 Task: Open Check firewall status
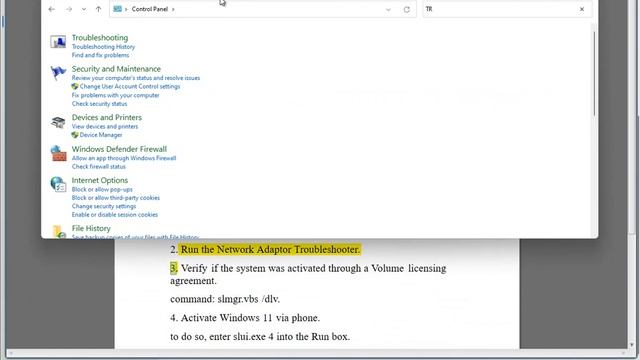(99, 167)
